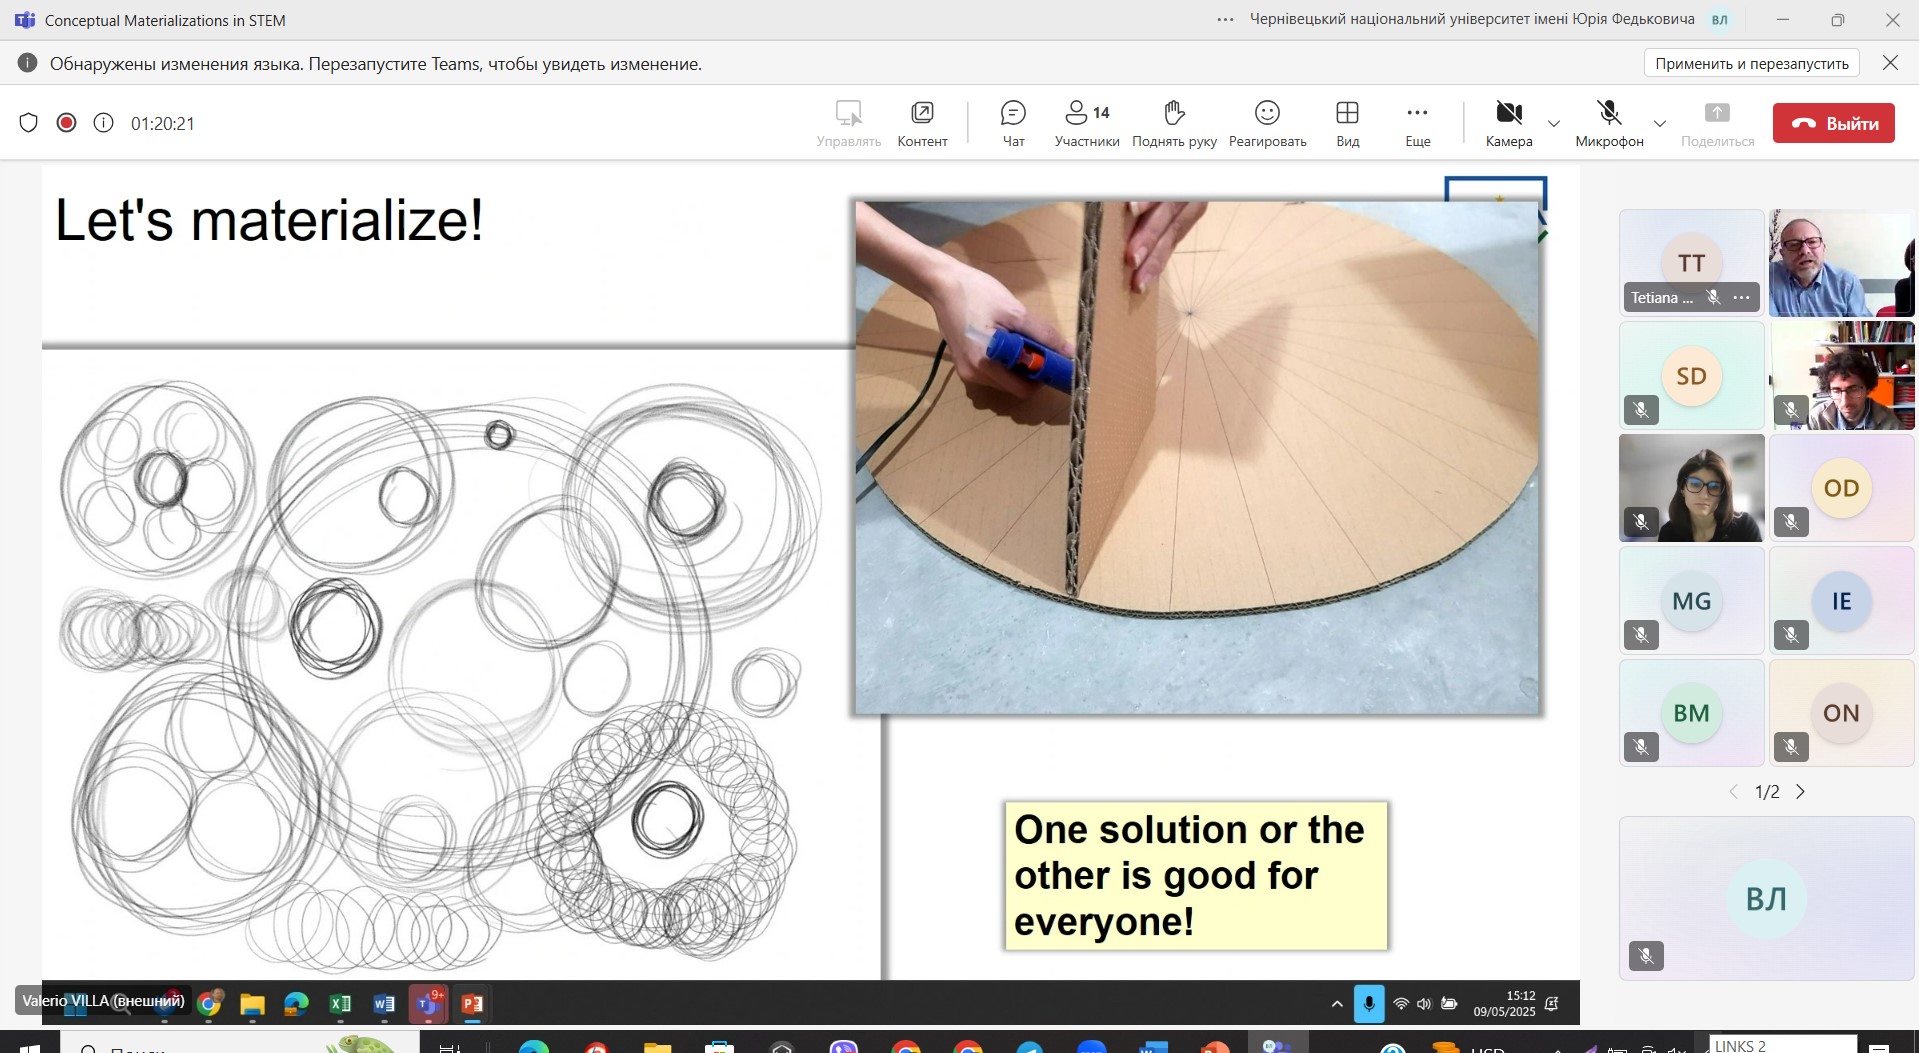Expand microphone options dropdown arrow
The width and height of the screenshot is (1919, 1053).
1660,124
